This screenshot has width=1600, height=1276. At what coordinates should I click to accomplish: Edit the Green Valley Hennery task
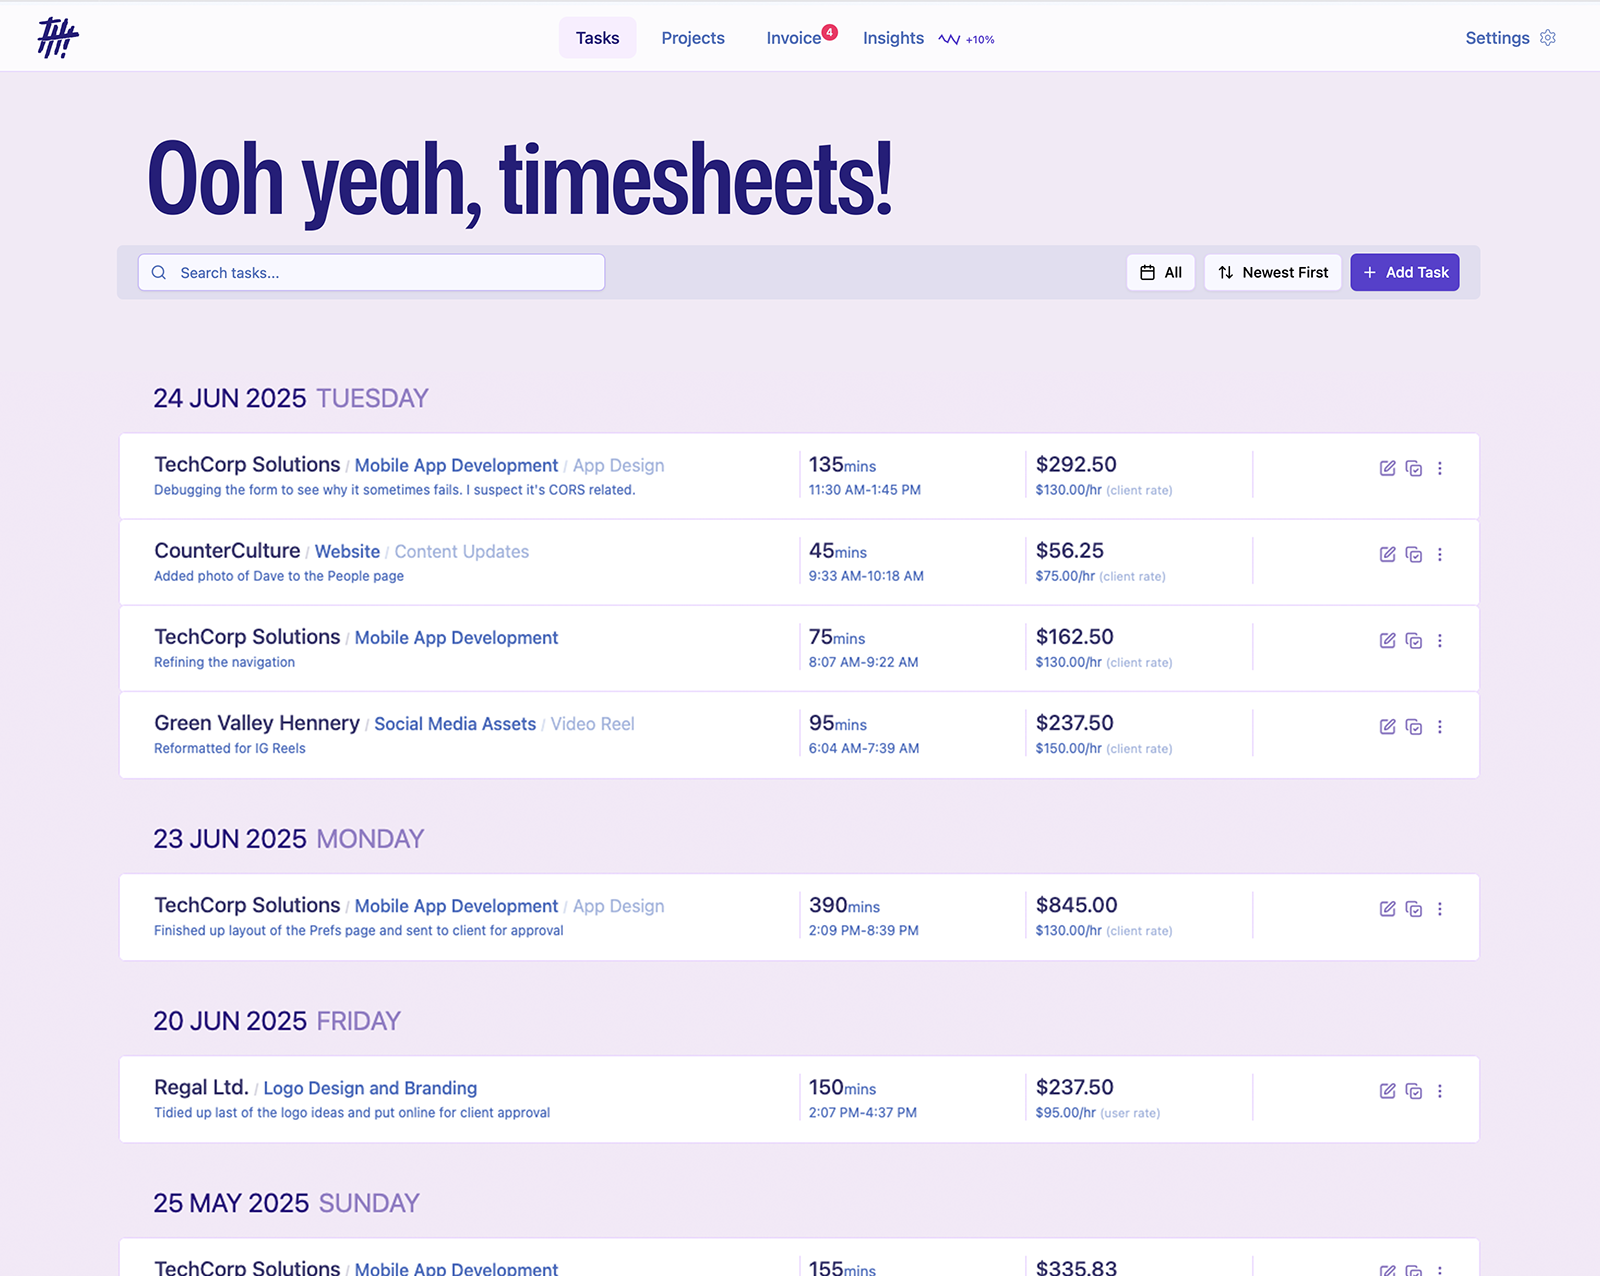pyautogui.click(x=1387, y=727)
